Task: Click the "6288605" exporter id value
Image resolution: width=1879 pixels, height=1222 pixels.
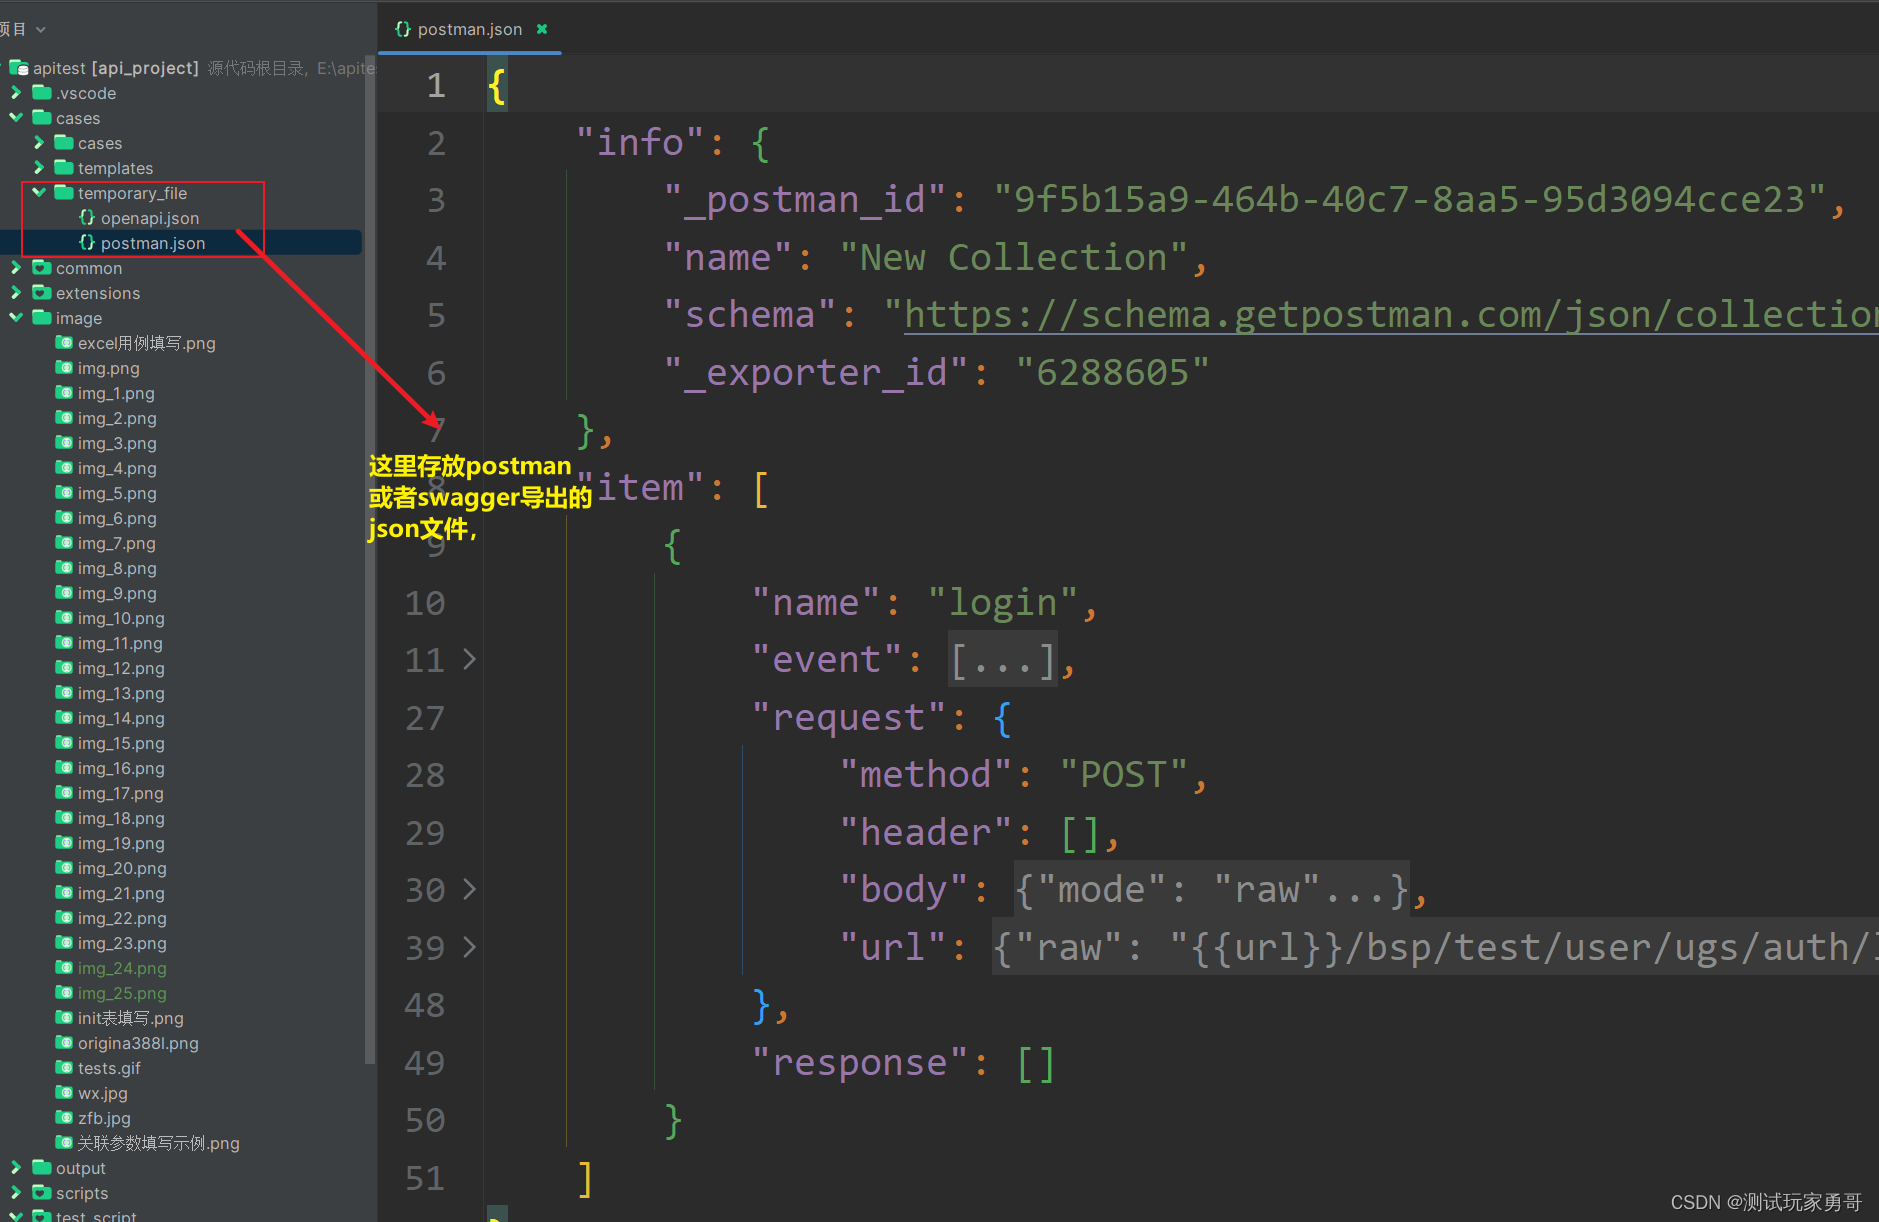Action: (1112, 373)
